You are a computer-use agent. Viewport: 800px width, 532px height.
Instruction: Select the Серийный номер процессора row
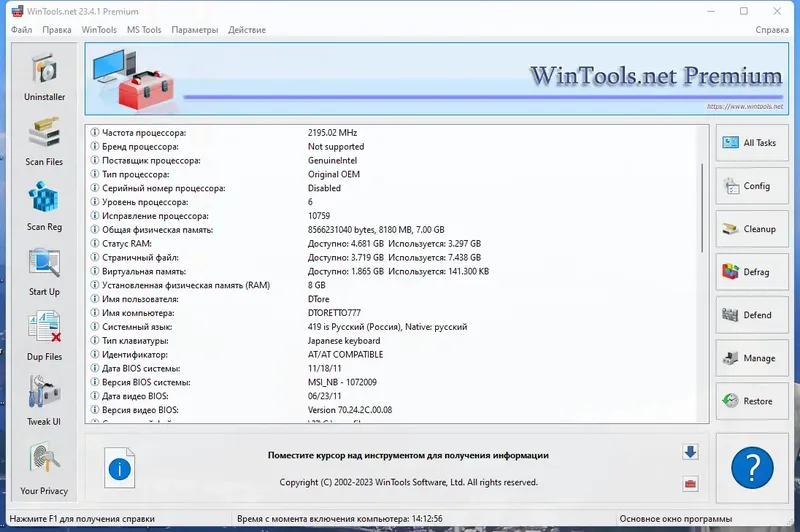pyautogui.click(x=392, y=188)
